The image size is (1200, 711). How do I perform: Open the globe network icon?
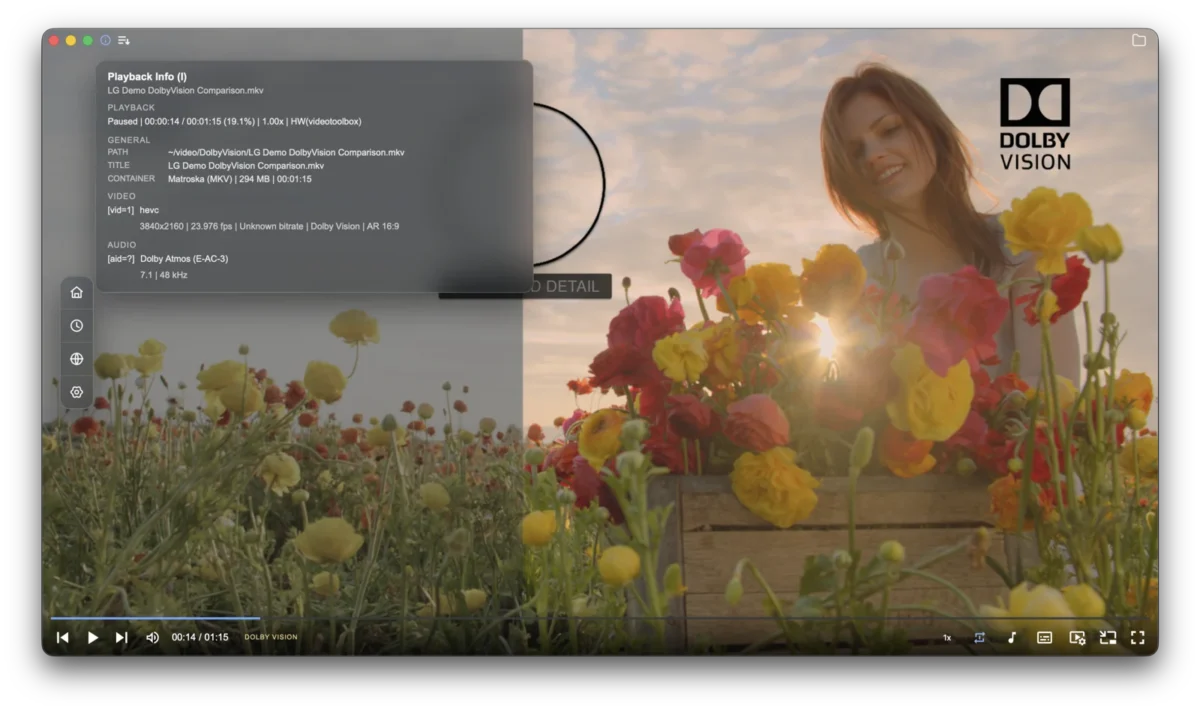(77, 359)
